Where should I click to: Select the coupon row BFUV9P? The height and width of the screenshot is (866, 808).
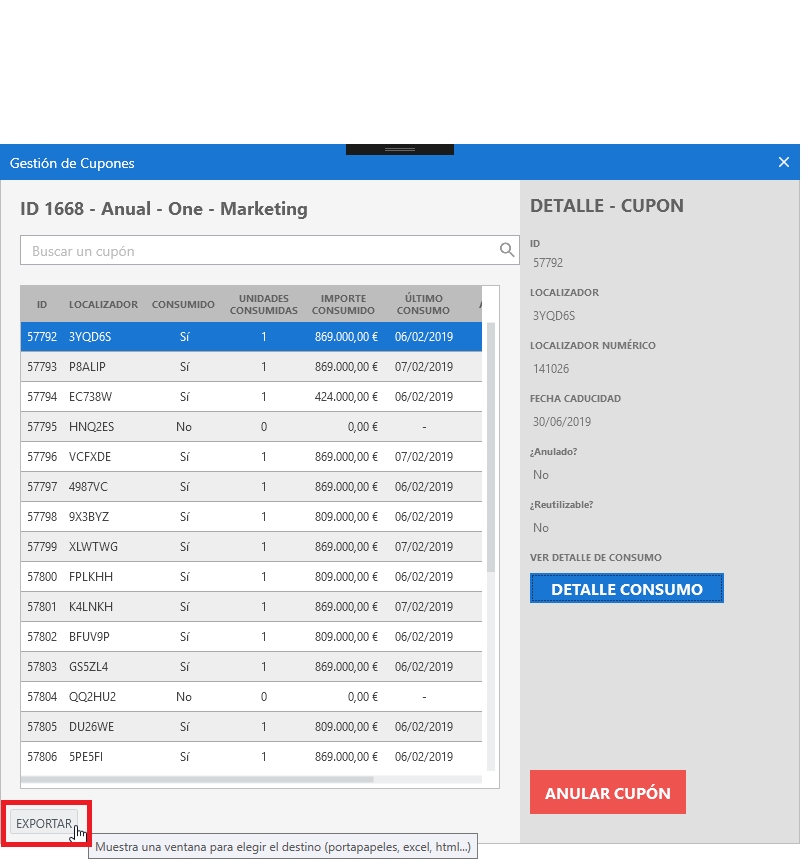click(251, 637)
